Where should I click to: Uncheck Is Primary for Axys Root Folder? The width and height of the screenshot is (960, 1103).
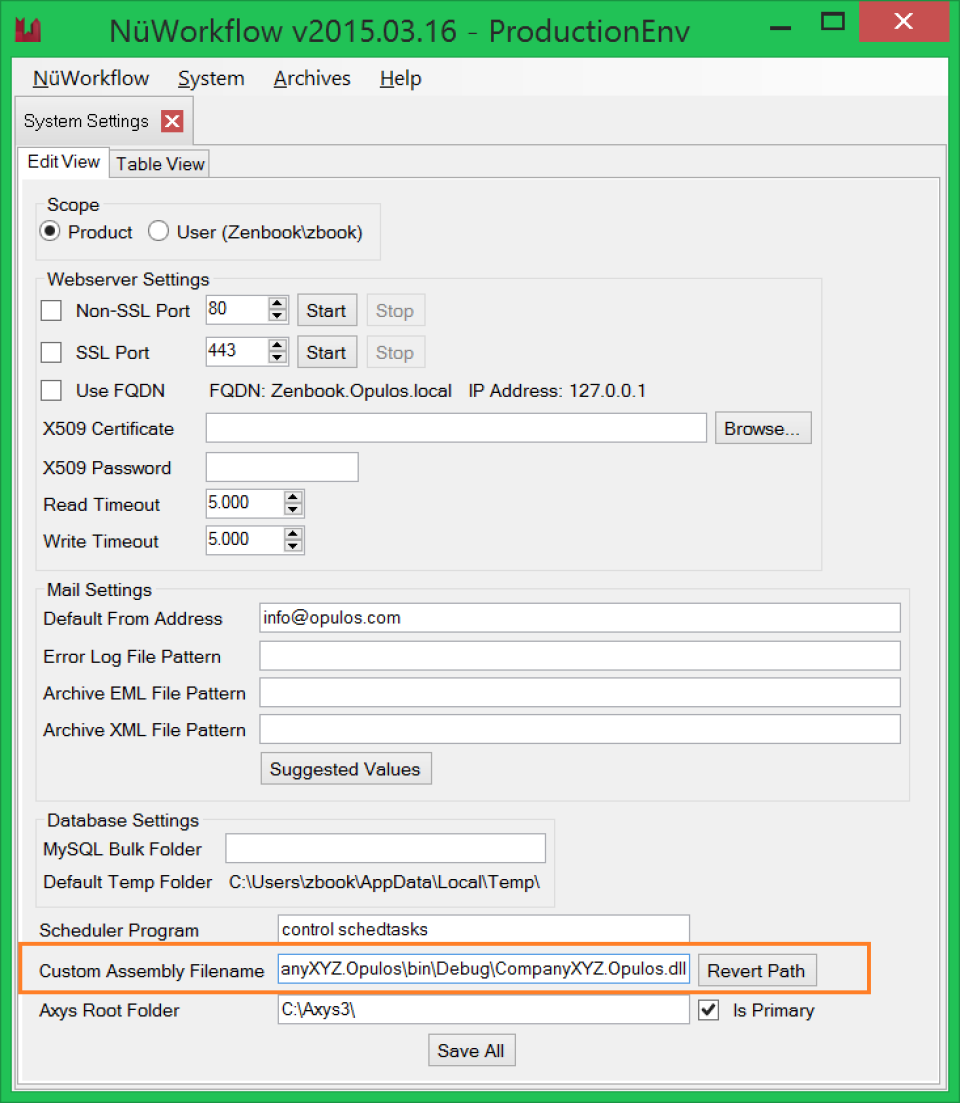[708, 1010]
